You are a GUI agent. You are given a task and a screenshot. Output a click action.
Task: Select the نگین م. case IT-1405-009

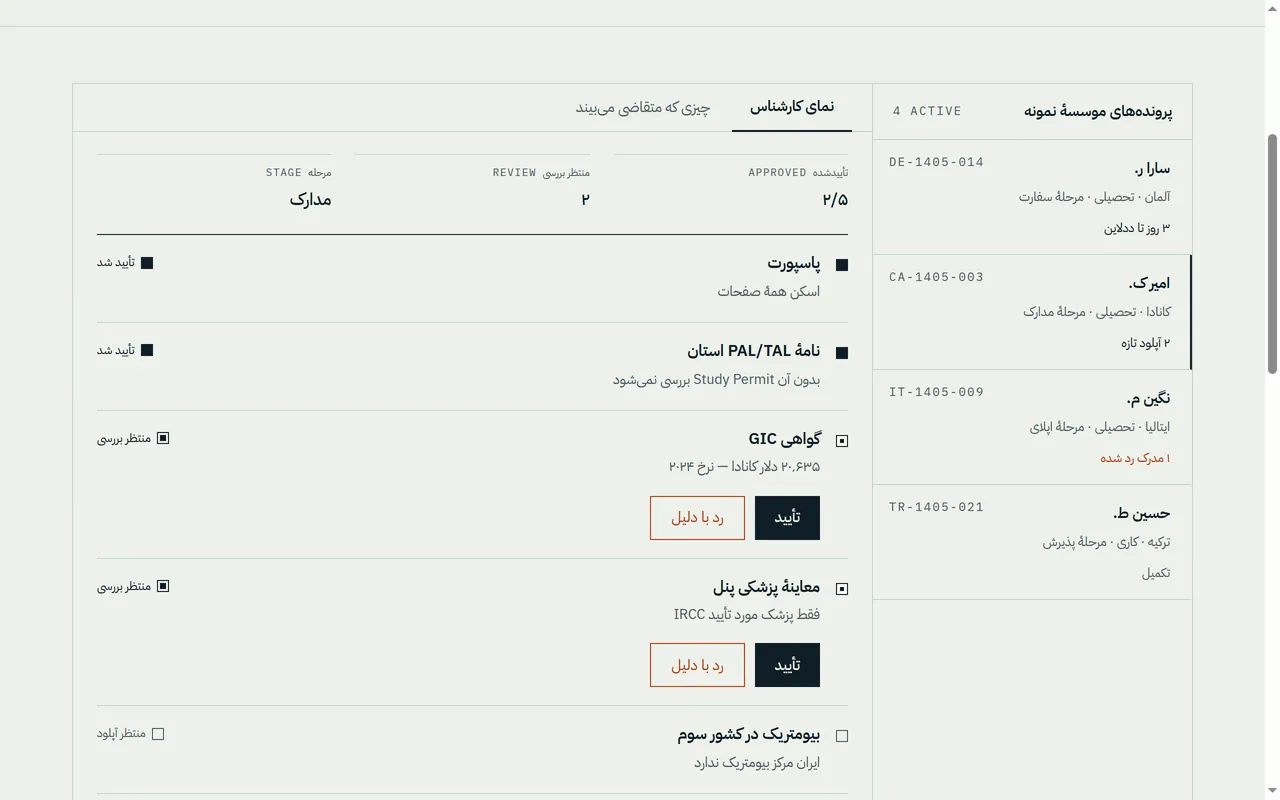tap(1032, 427)
